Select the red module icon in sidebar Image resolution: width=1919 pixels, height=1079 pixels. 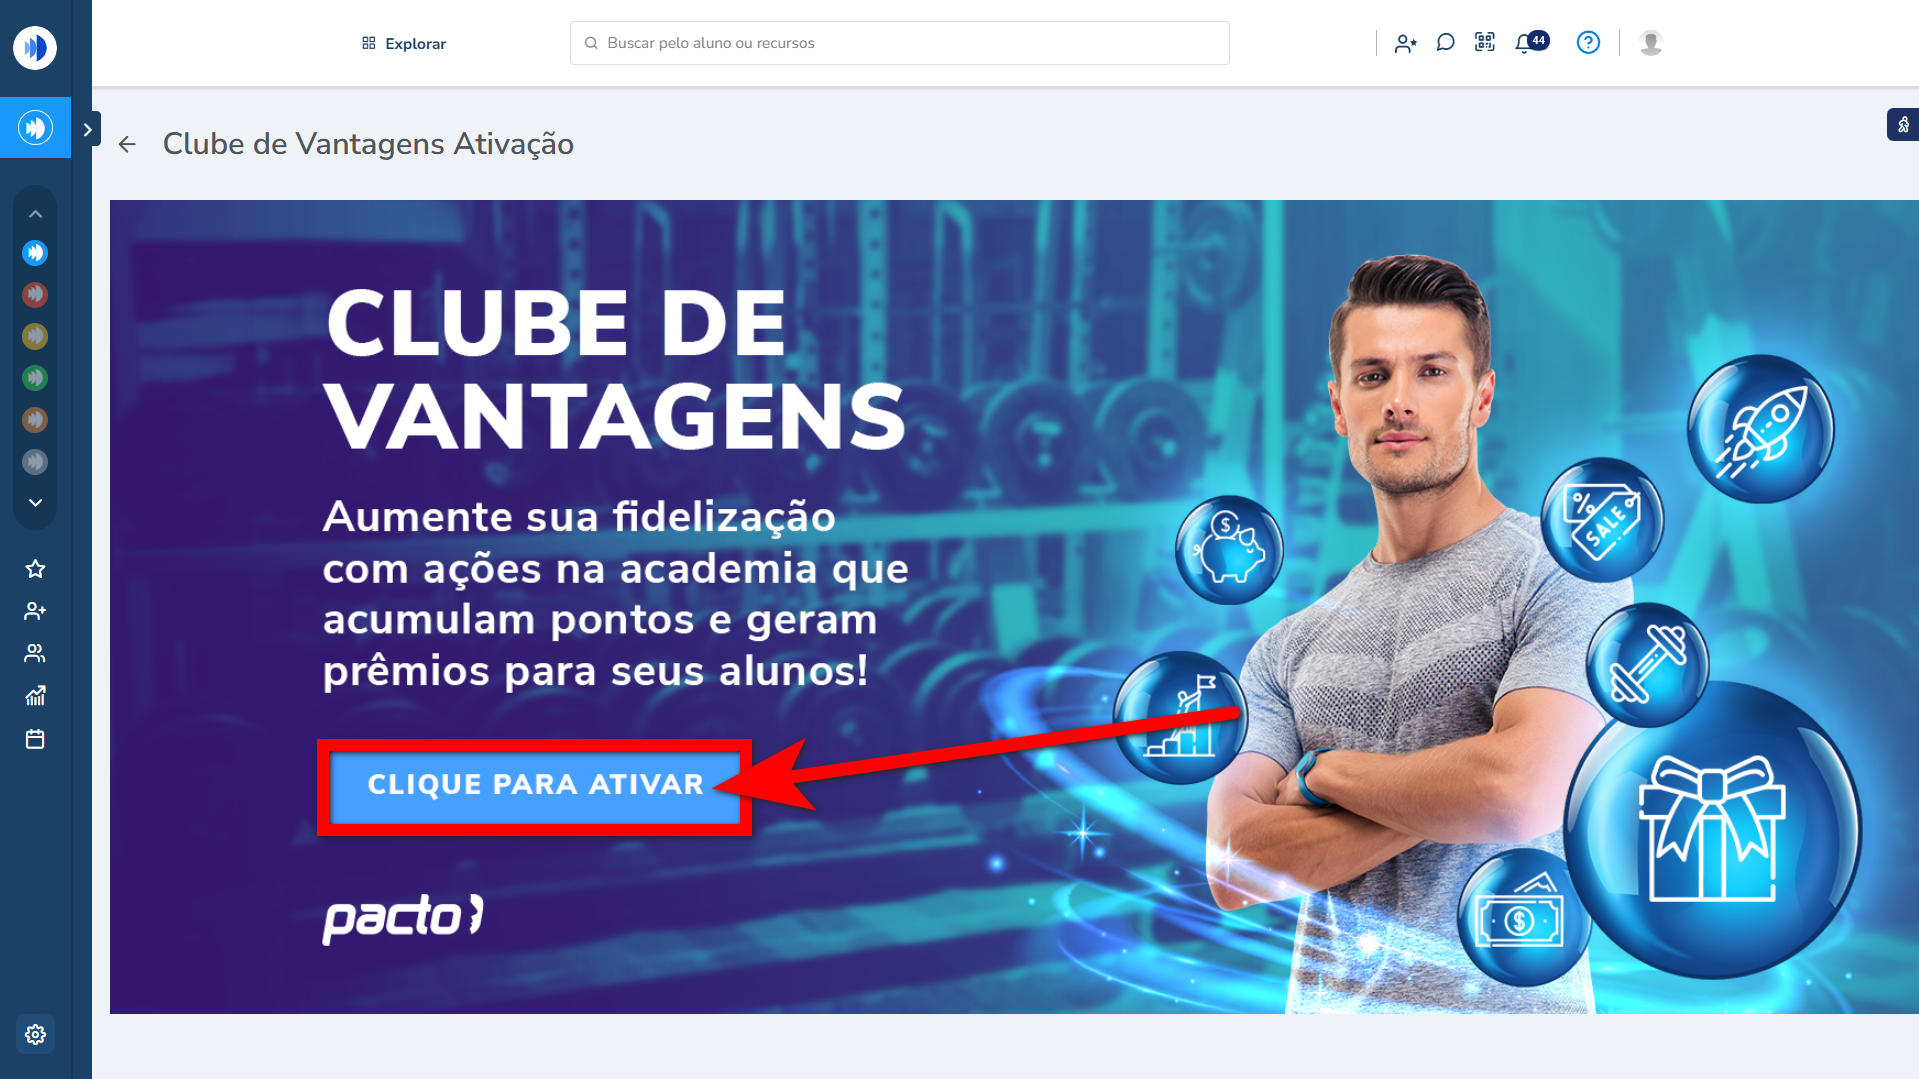(x=35, y=294)
